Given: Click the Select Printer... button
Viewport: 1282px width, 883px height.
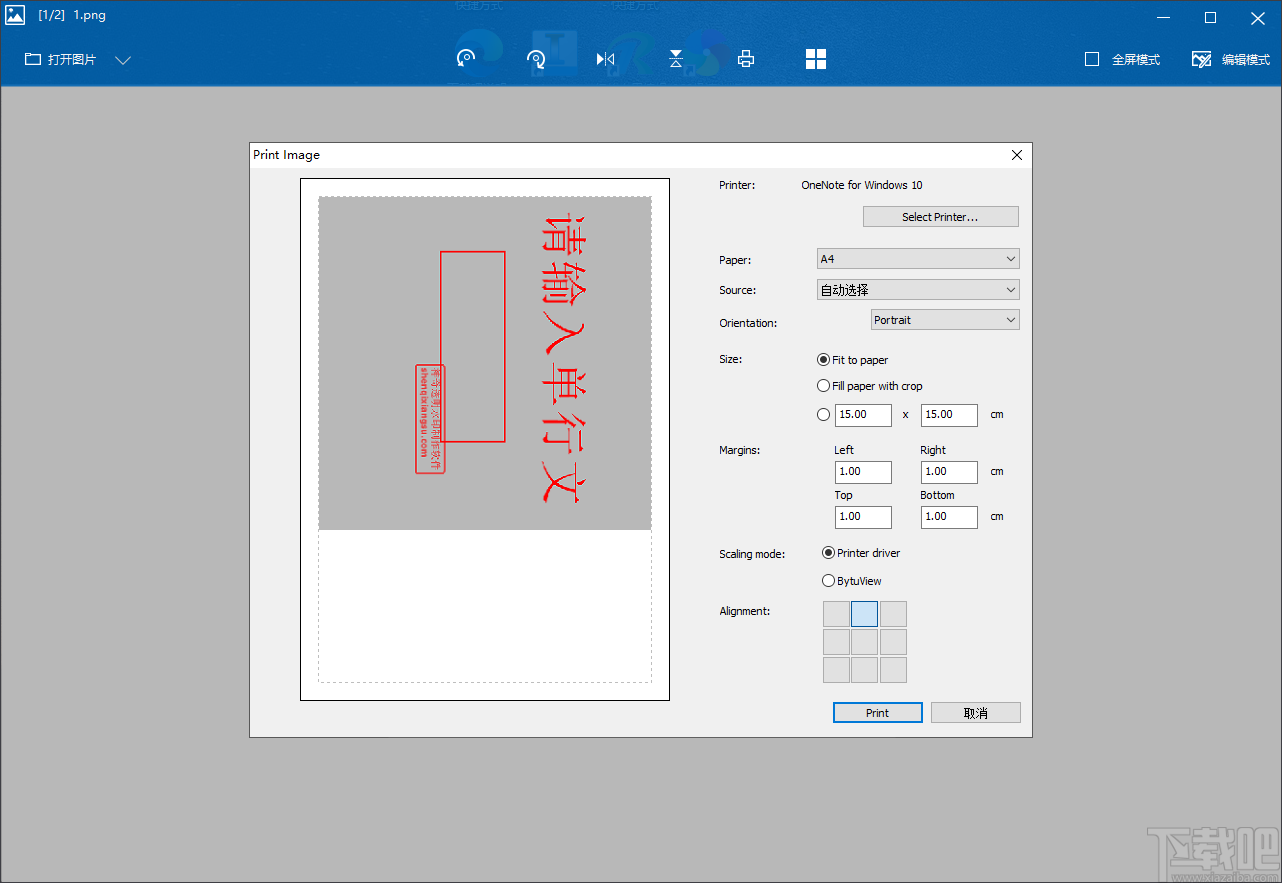Looking at the screenshot, I should [x=940, y=217].
